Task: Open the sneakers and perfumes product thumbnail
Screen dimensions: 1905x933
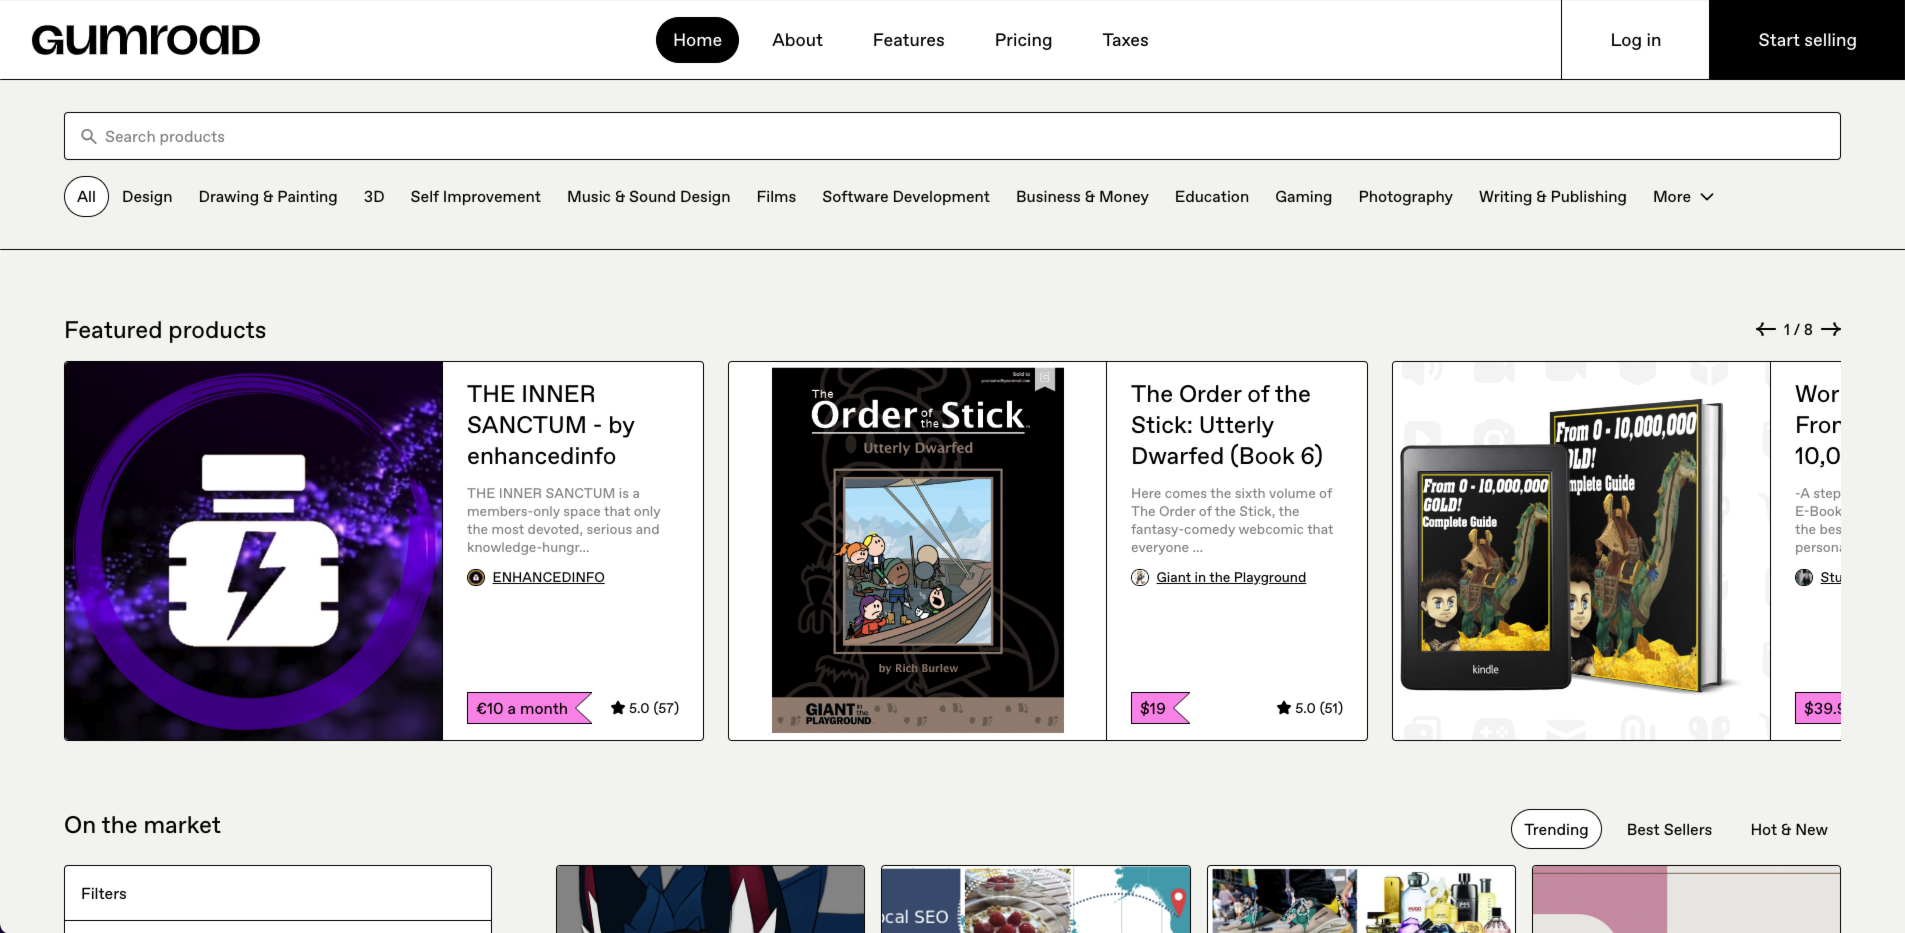Action: click(x=1361, y=899)
